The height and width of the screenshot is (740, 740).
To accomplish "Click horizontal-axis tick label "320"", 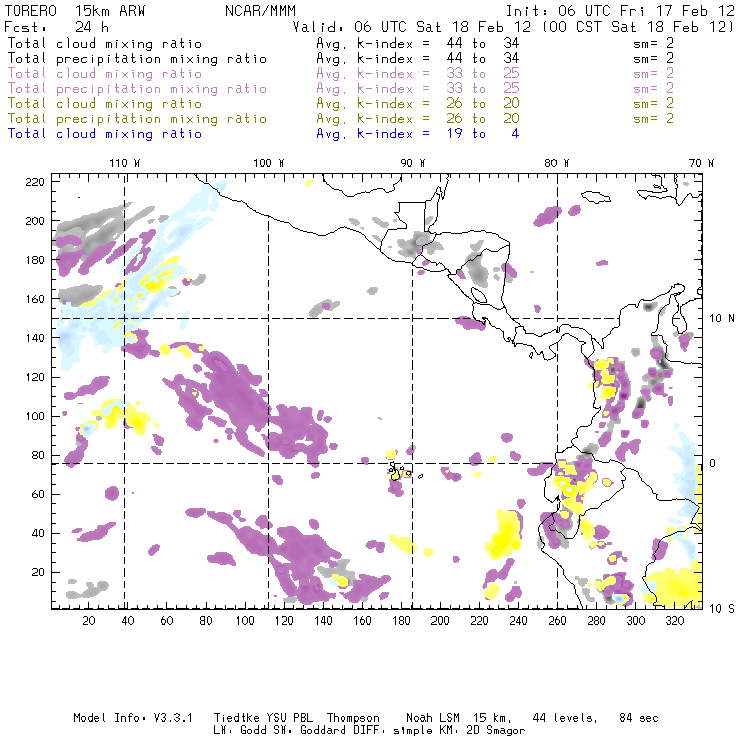I will pyautogui.click(x=675, y=621).
